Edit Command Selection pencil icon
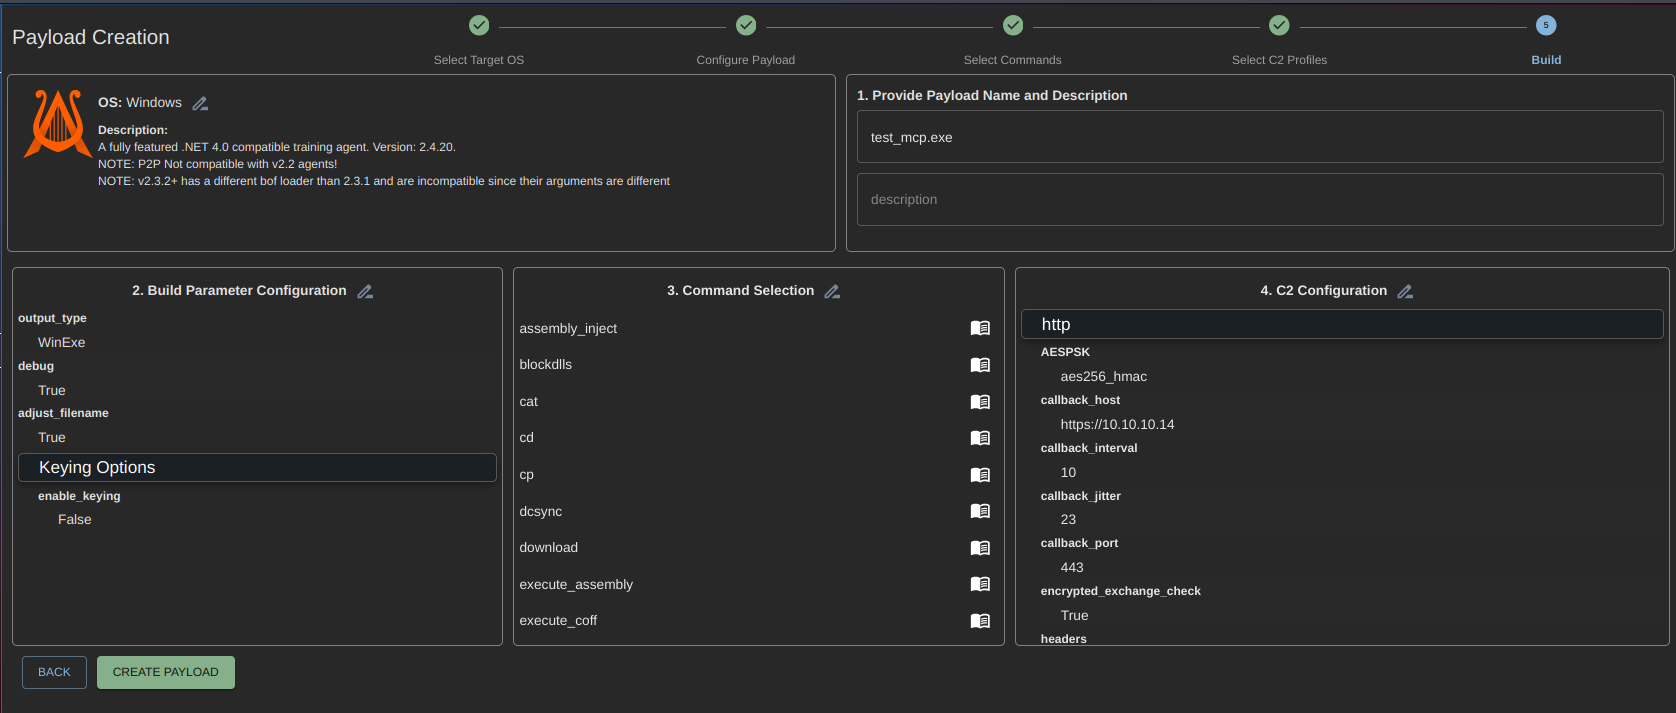This screenshot has height=713, width=1676. click(x=832, y=291)
